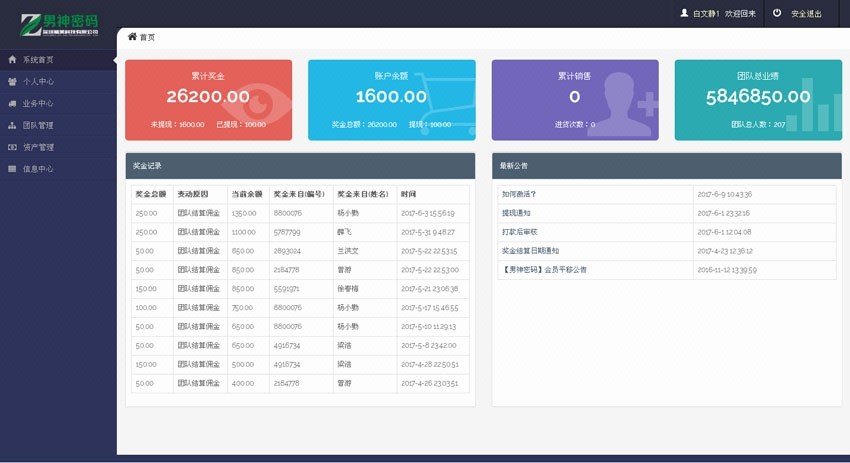The width and height of the screenshot is (850, 463).
Task: Click the 最新公告 panel header
Action: pos(667,166)
